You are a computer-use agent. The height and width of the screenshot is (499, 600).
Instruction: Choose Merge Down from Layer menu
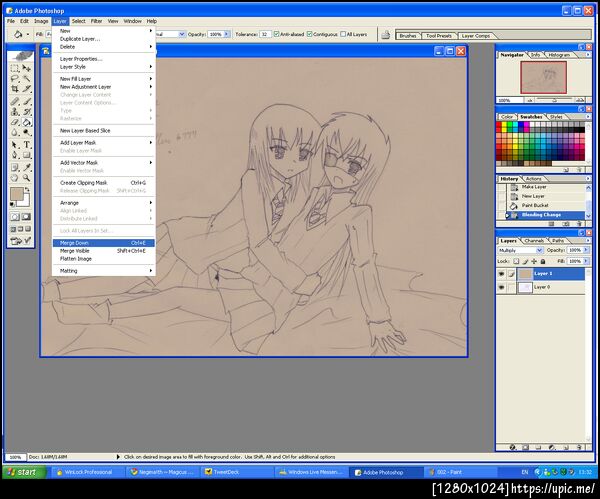(x=103, y=243)
